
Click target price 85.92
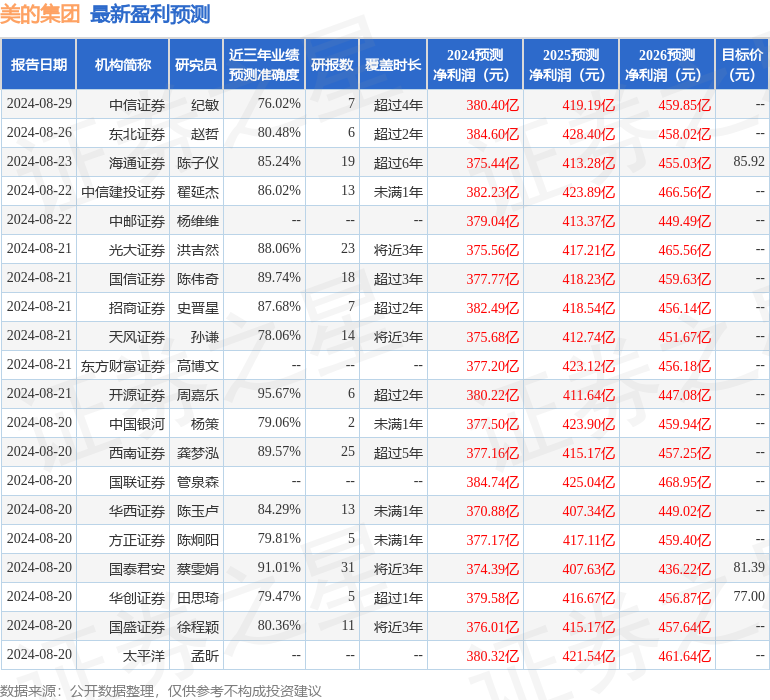749,162
